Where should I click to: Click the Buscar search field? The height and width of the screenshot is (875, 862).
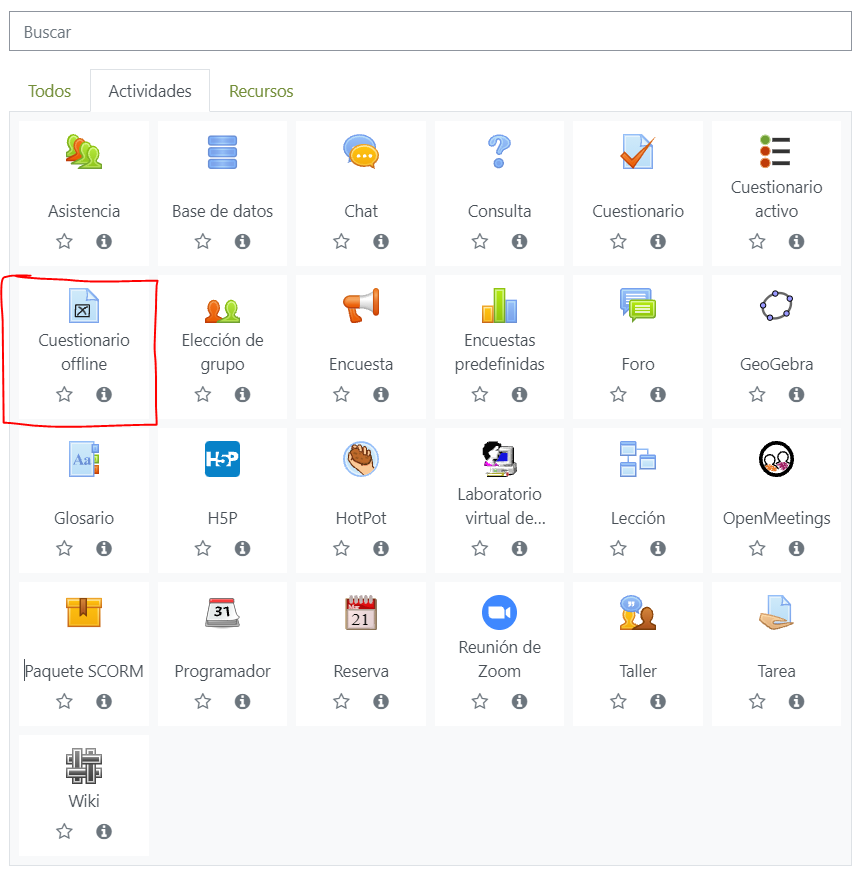coord(430,32)
